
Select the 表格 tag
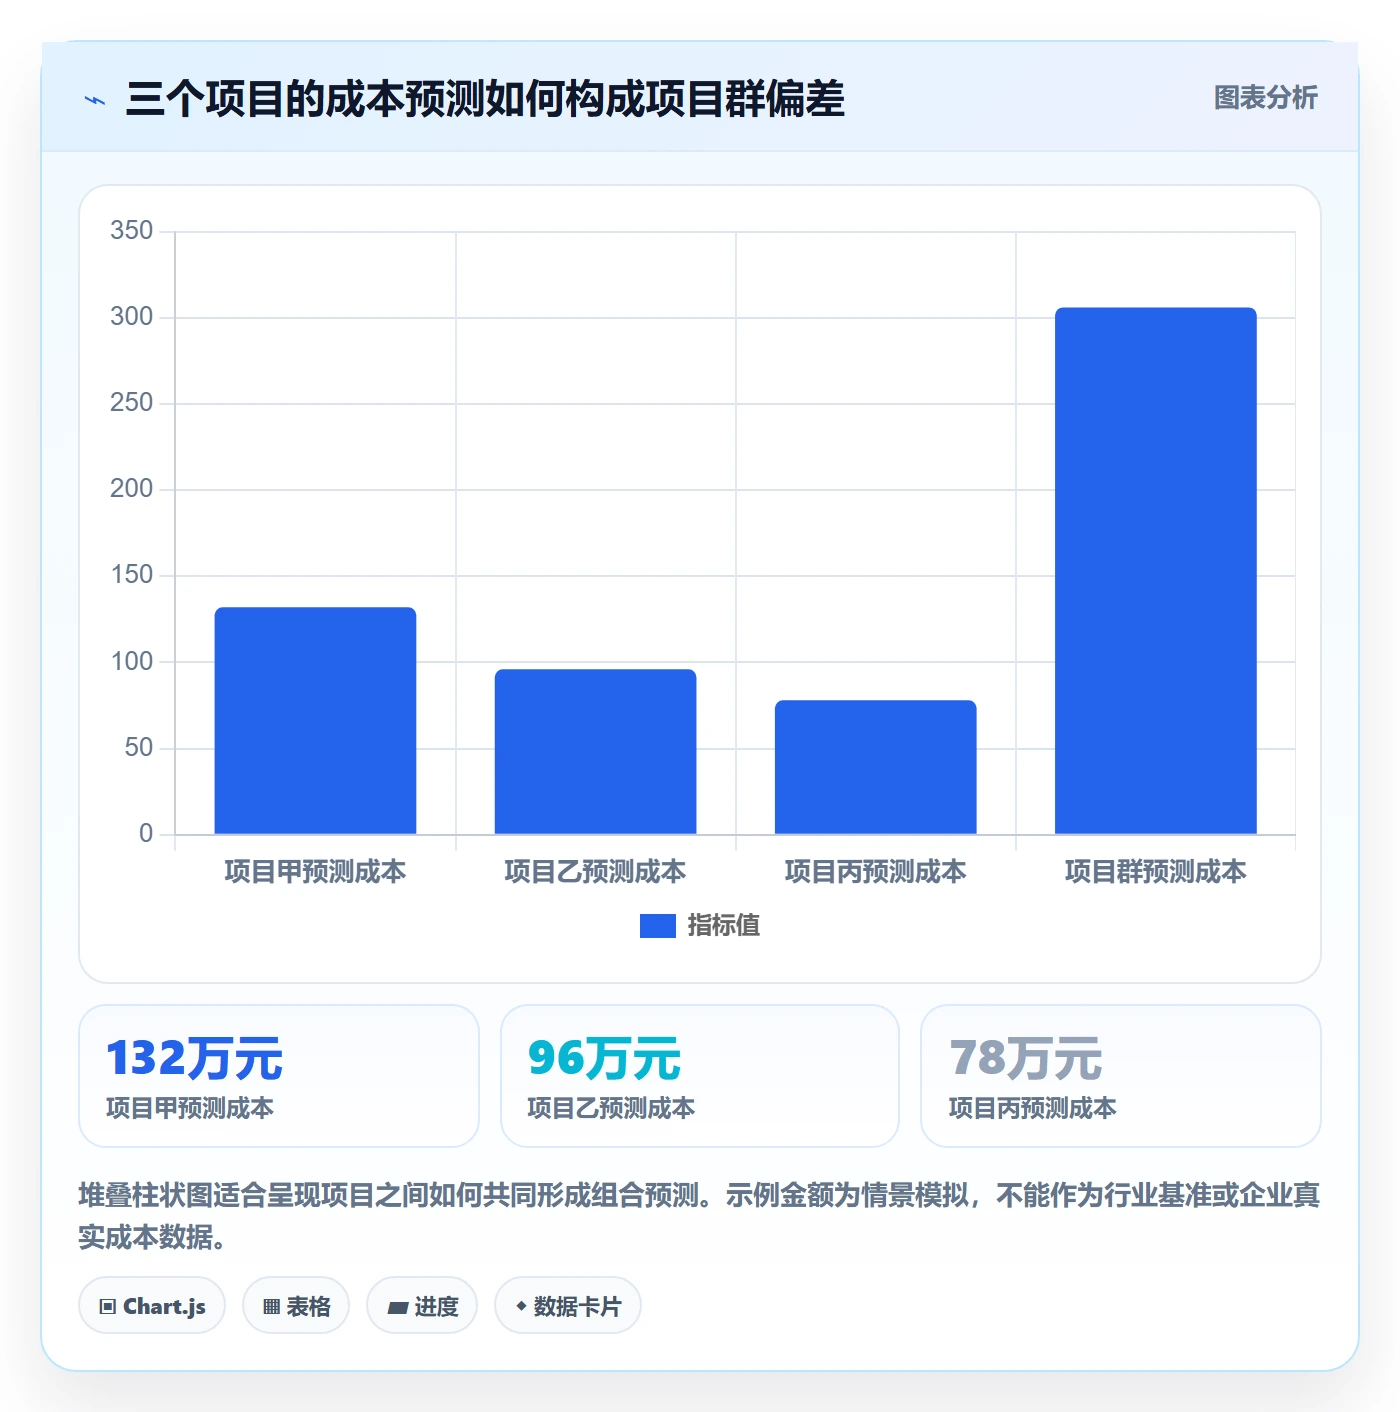[296, 1306]
